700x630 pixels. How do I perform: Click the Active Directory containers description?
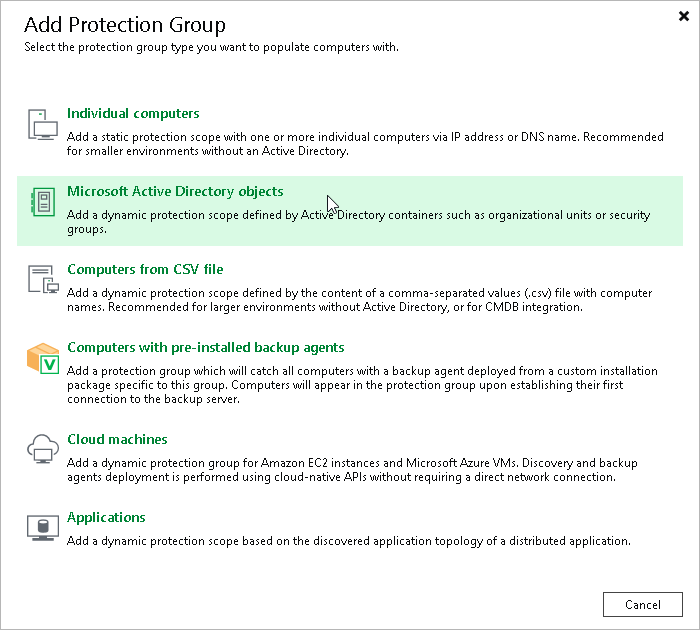click(x=358, y=222)
